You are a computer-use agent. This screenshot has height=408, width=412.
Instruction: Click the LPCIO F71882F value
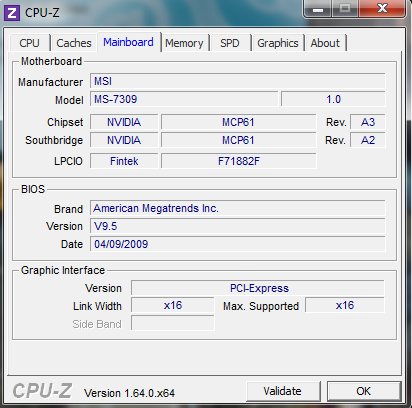click(x=238, y=161)
